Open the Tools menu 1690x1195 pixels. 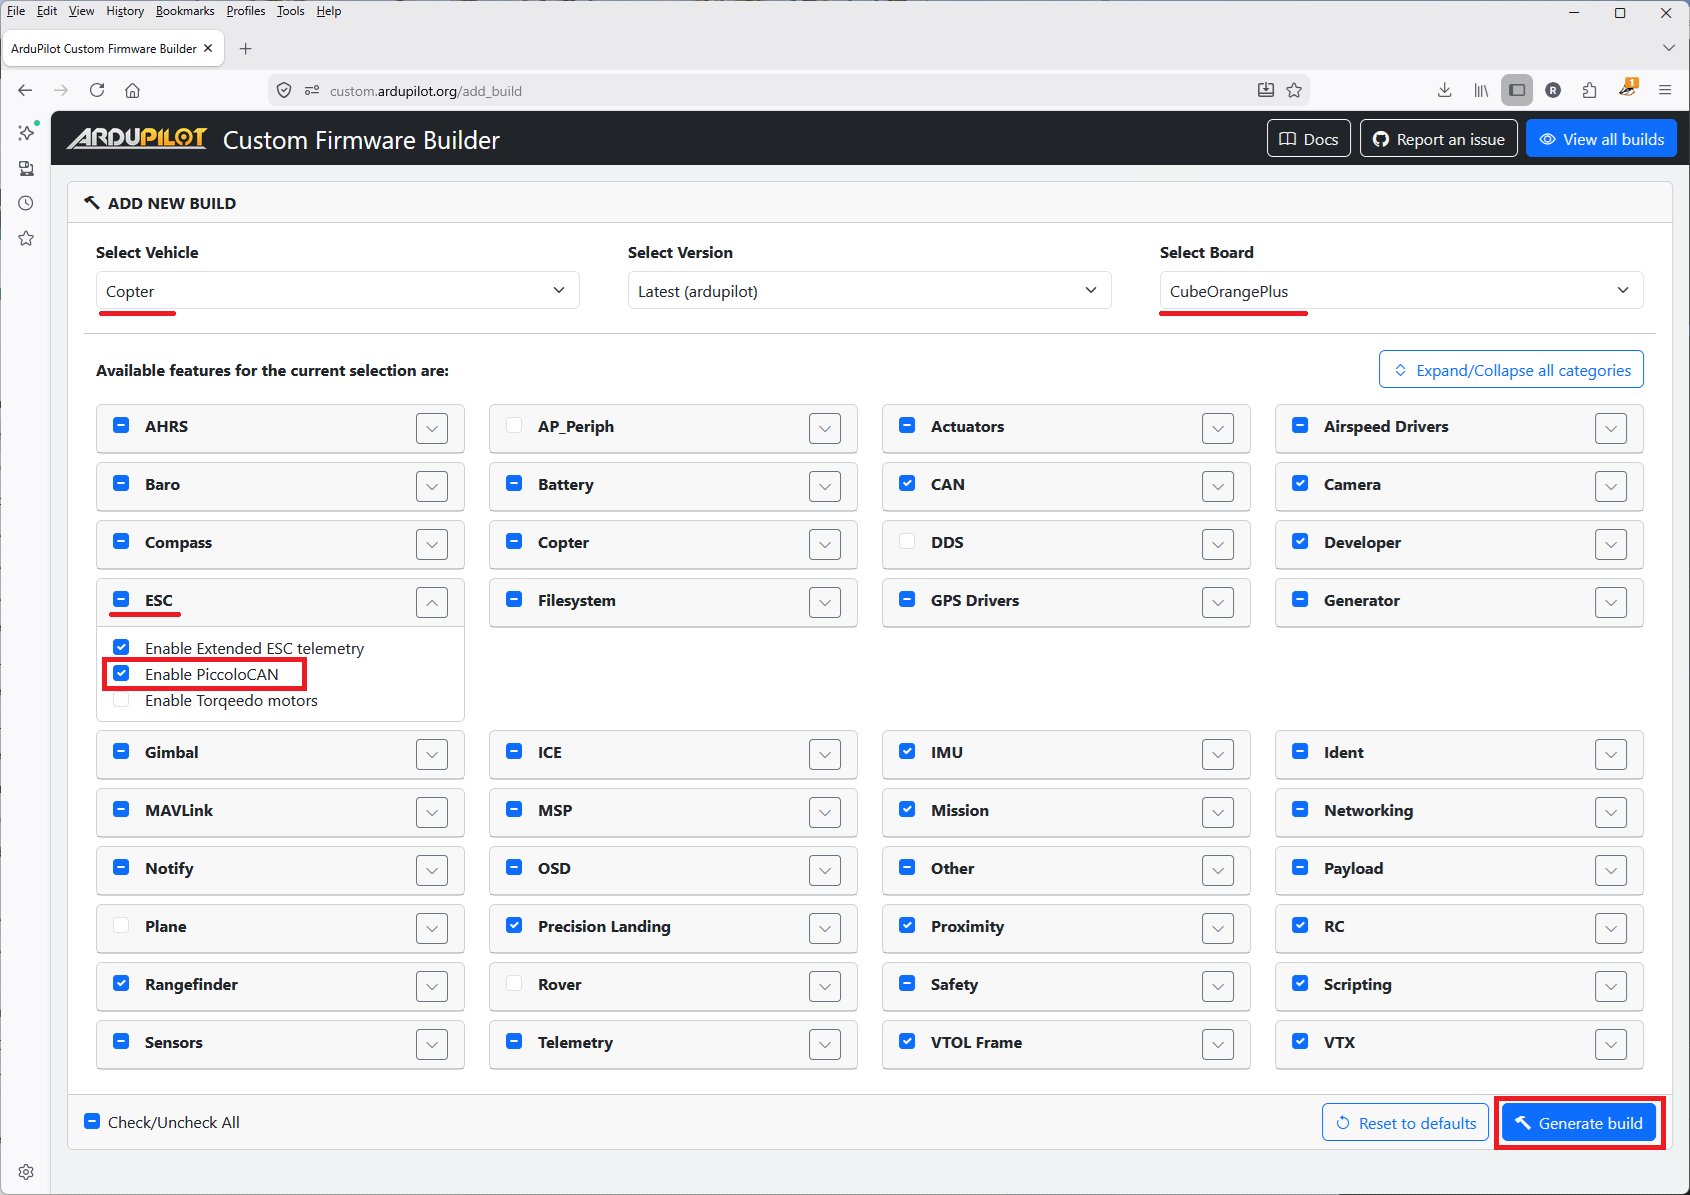point(290,11)
